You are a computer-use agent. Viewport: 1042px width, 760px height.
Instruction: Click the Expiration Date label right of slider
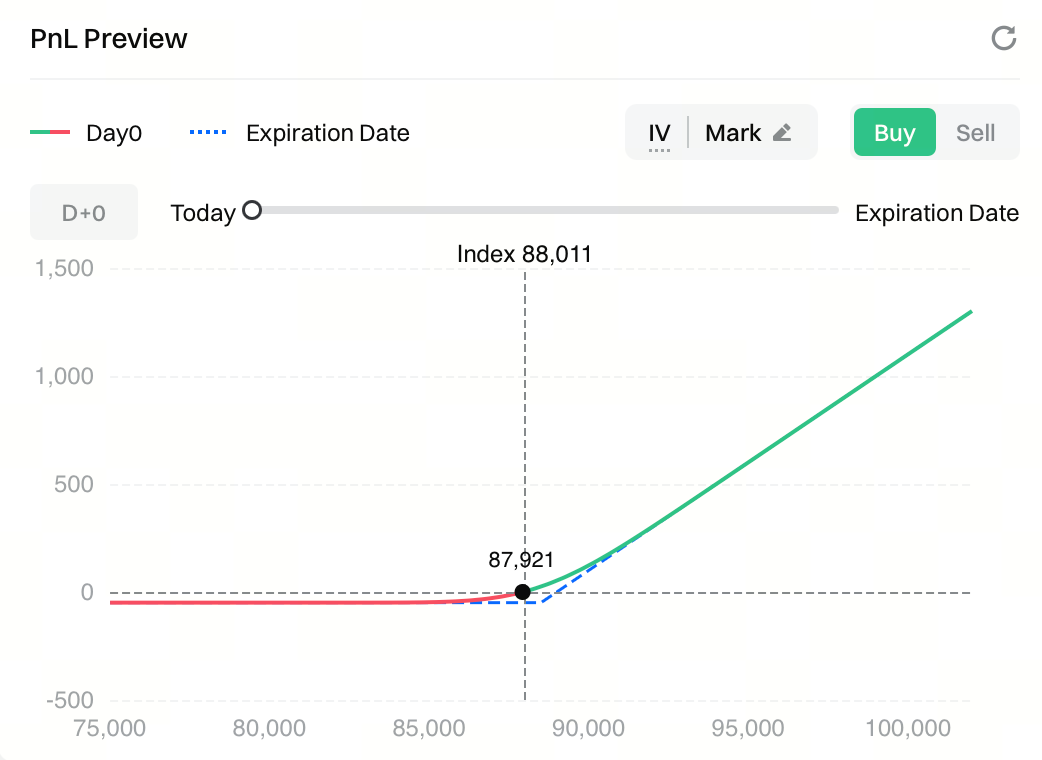(936, 213)
